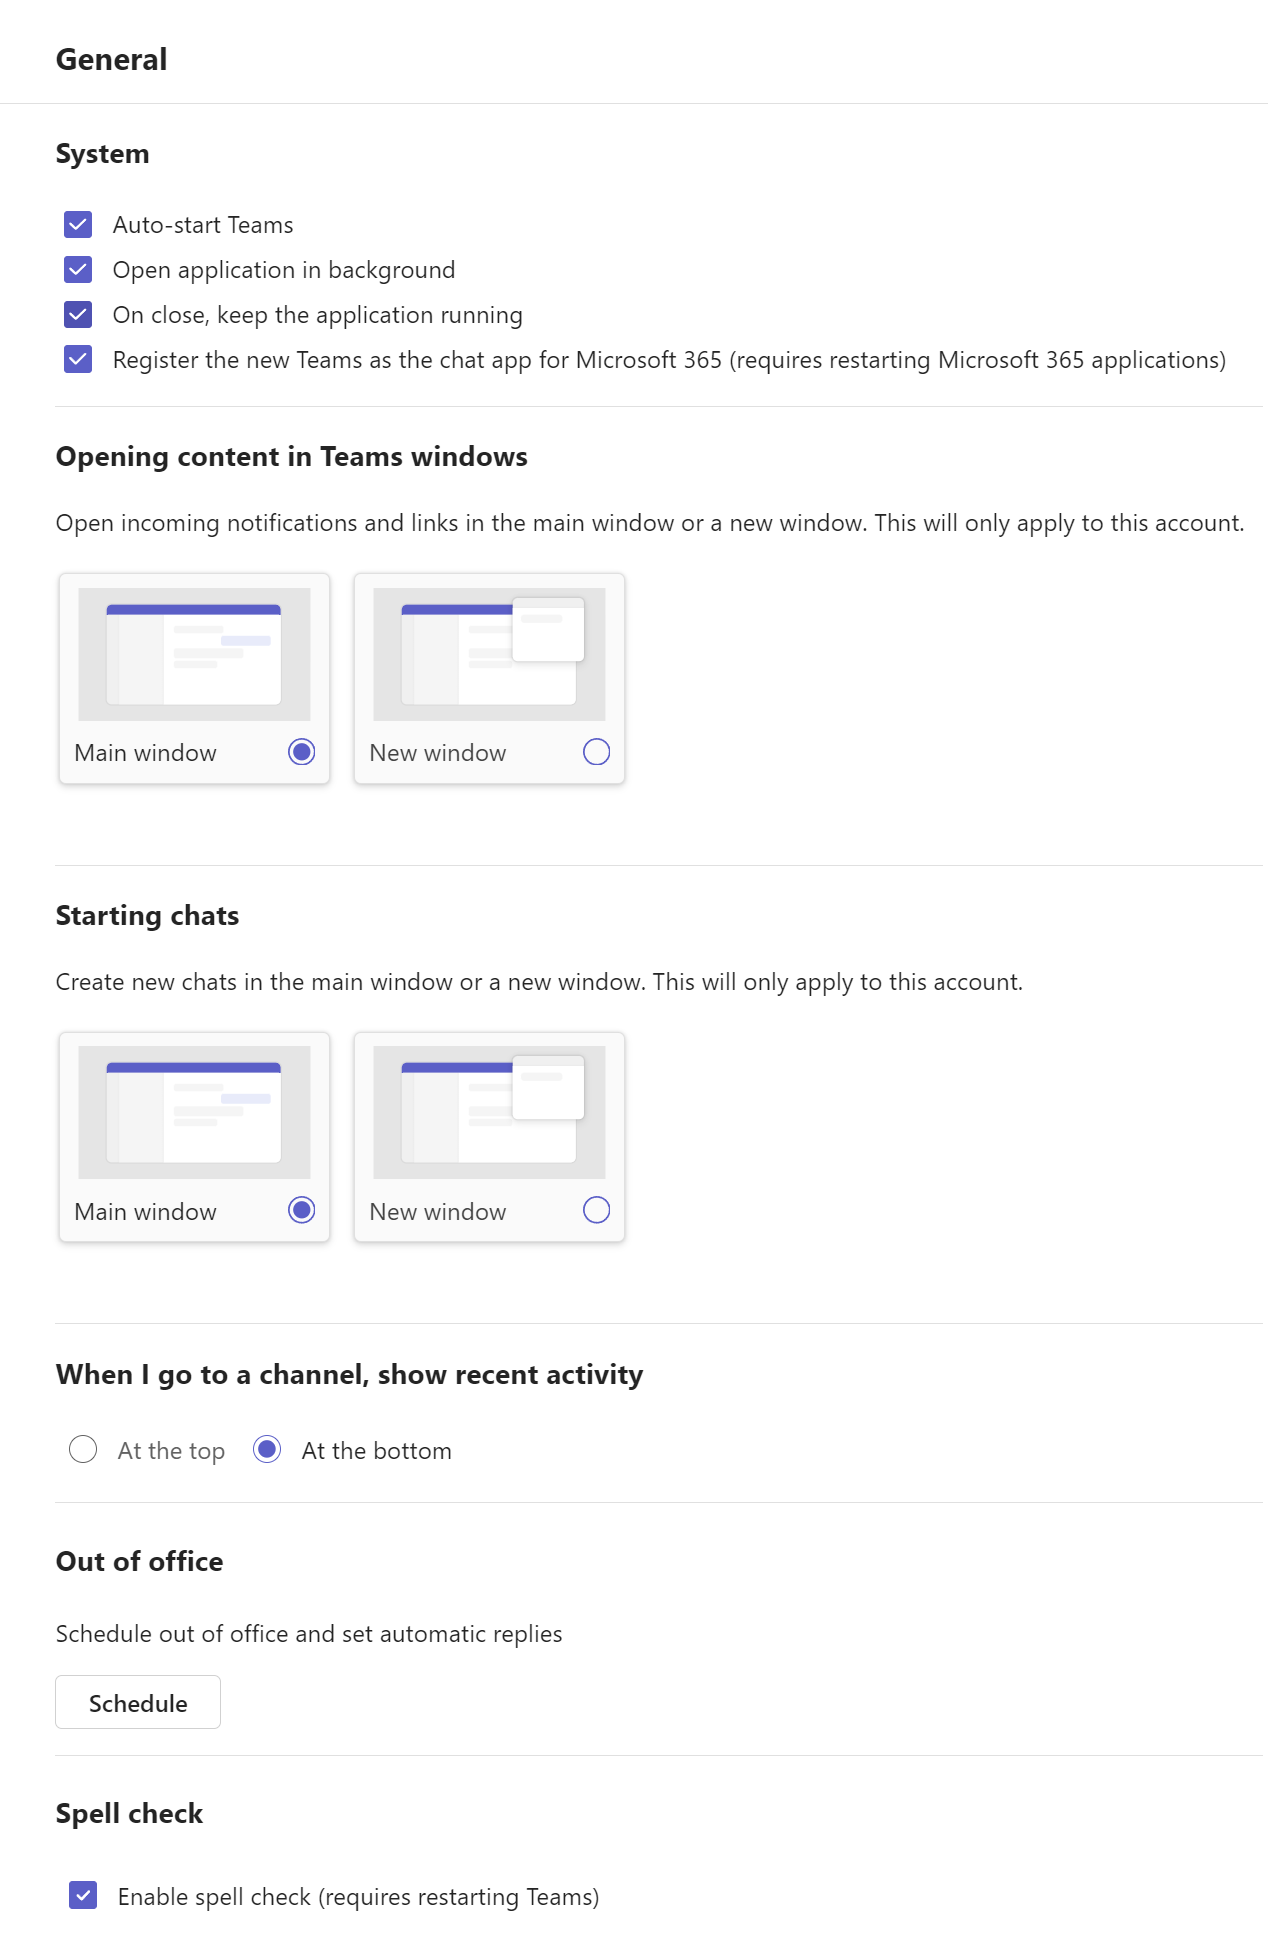Uncheck the Auto-start Teams checkbox
1268x1947 pixels.
point(78,225)
